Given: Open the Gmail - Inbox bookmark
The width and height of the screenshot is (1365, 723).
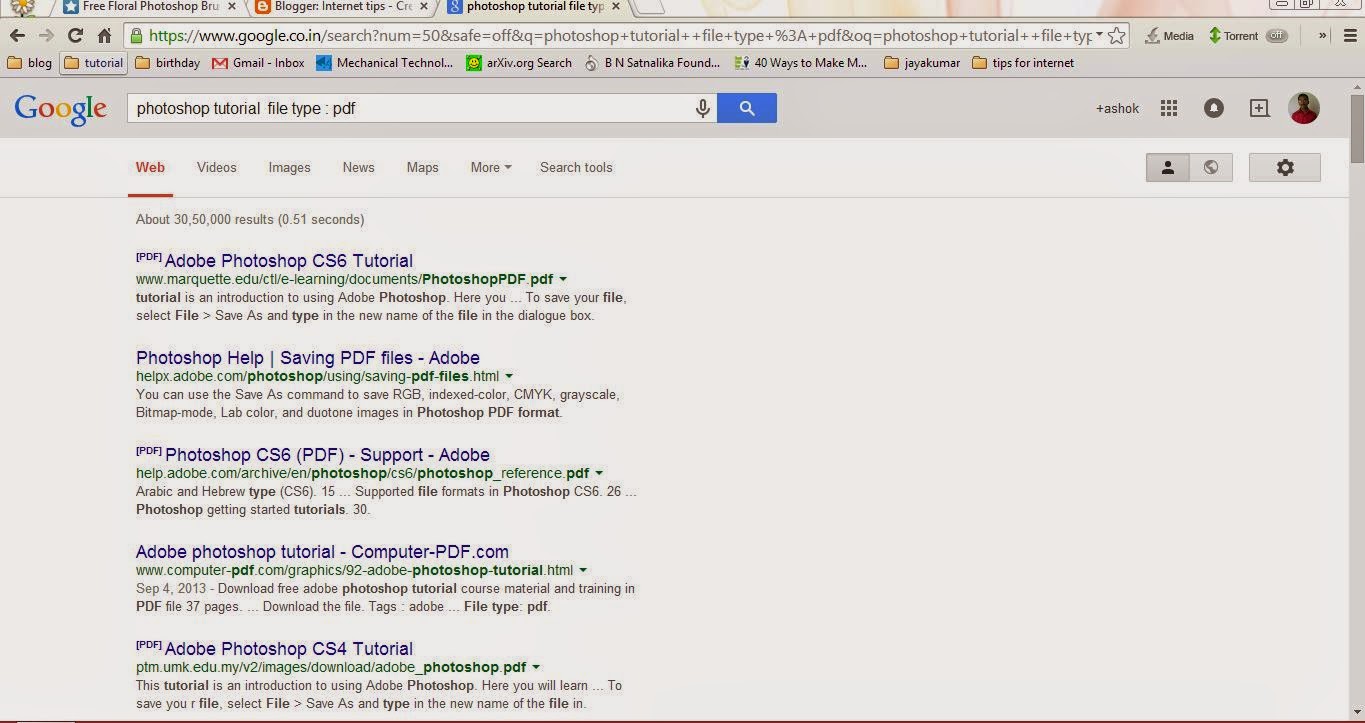Looking at the screenshot, I should (x=258, y=63).
